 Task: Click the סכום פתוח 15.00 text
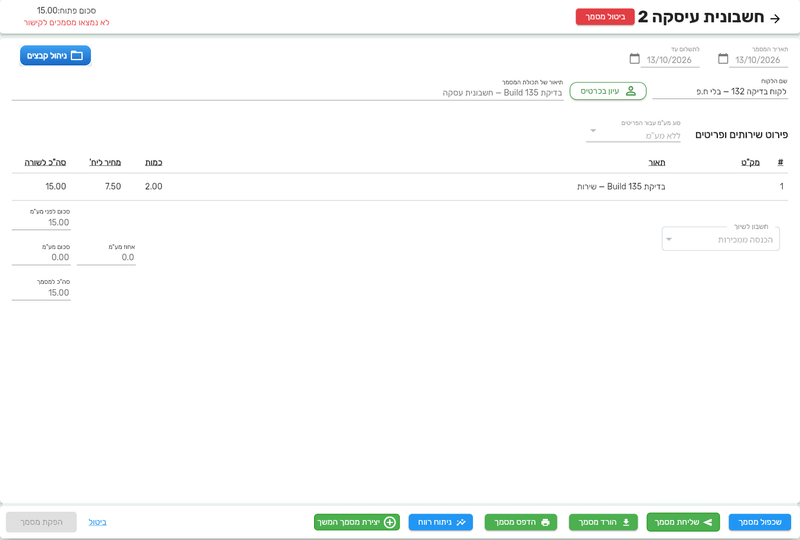tap(66, 10)
